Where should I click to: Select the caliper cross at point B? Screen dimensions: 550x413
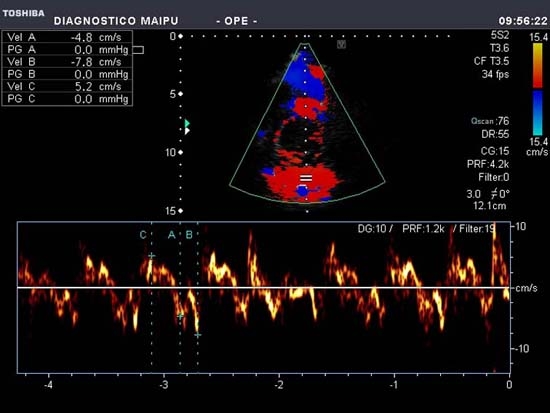click(197, 335)
